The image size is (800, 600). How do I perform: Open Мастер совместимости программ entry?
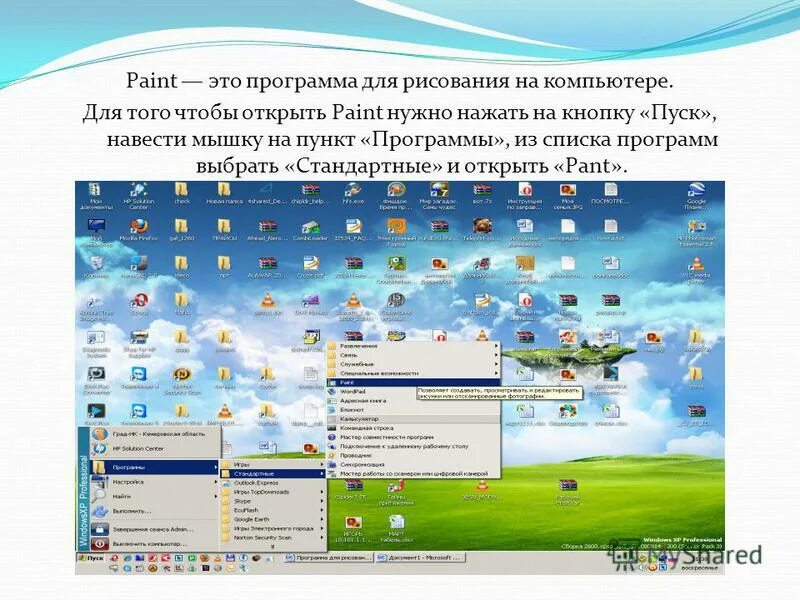[x=413, y=437]
